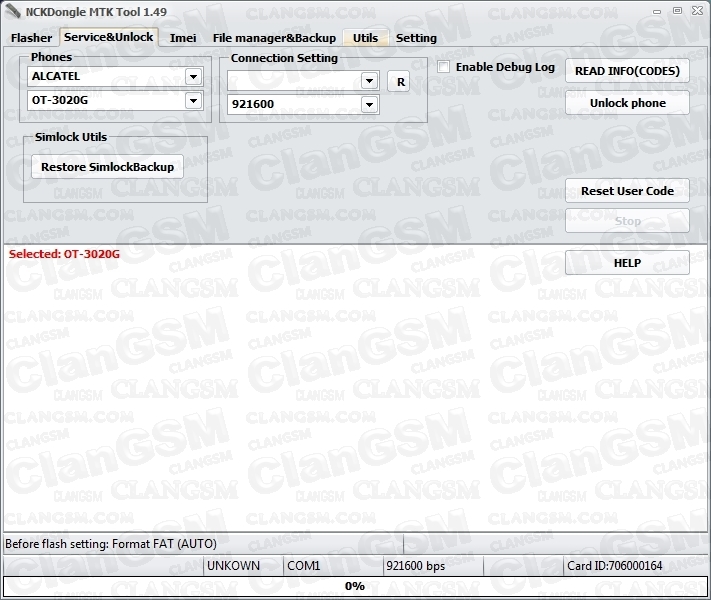Enable the Debug Log checkbox

[443, 67]
